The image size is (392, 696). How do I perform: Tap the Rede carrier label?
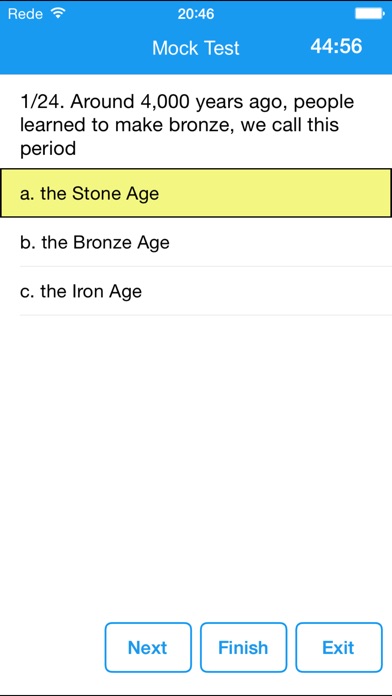pyautogui.click(x=27, y=14)
